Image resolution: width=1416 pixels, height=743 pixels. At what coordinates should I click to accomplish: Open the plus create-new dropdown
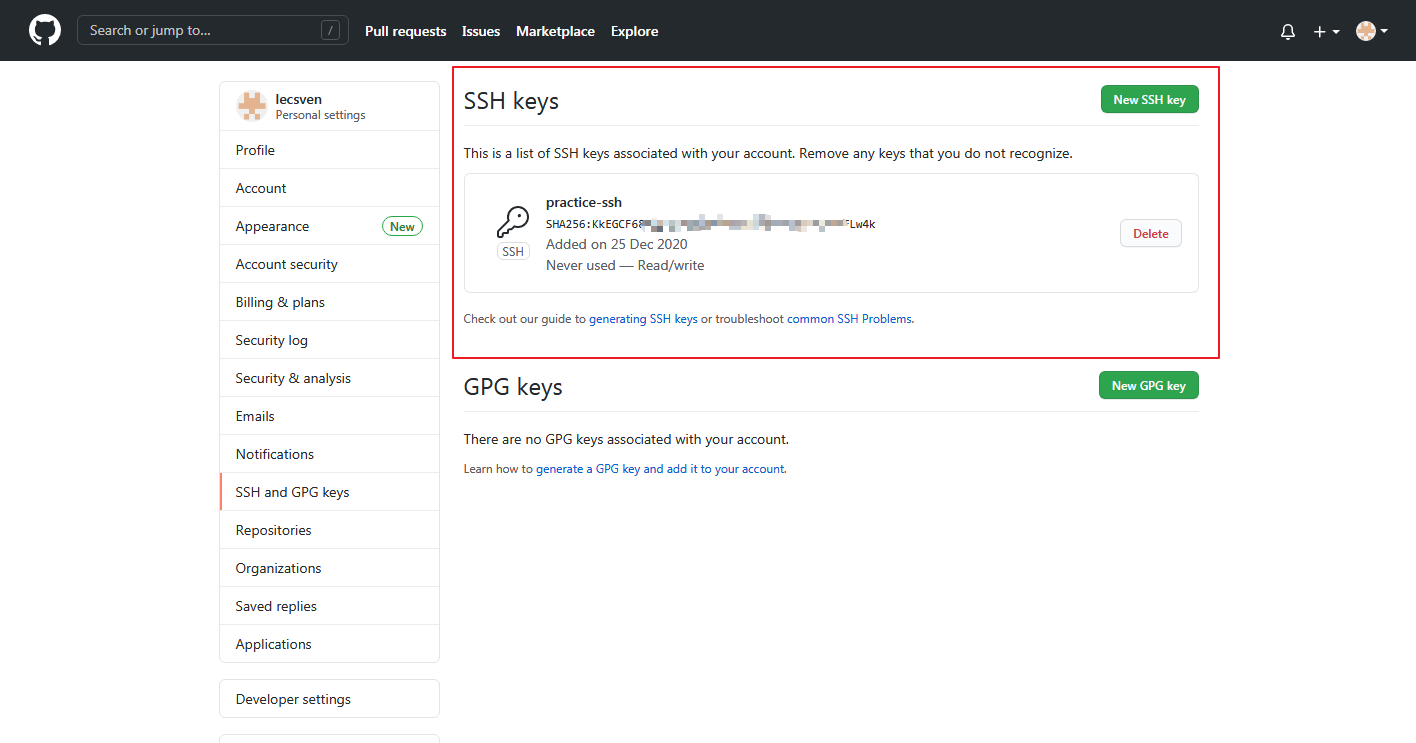coord(1326,32)
